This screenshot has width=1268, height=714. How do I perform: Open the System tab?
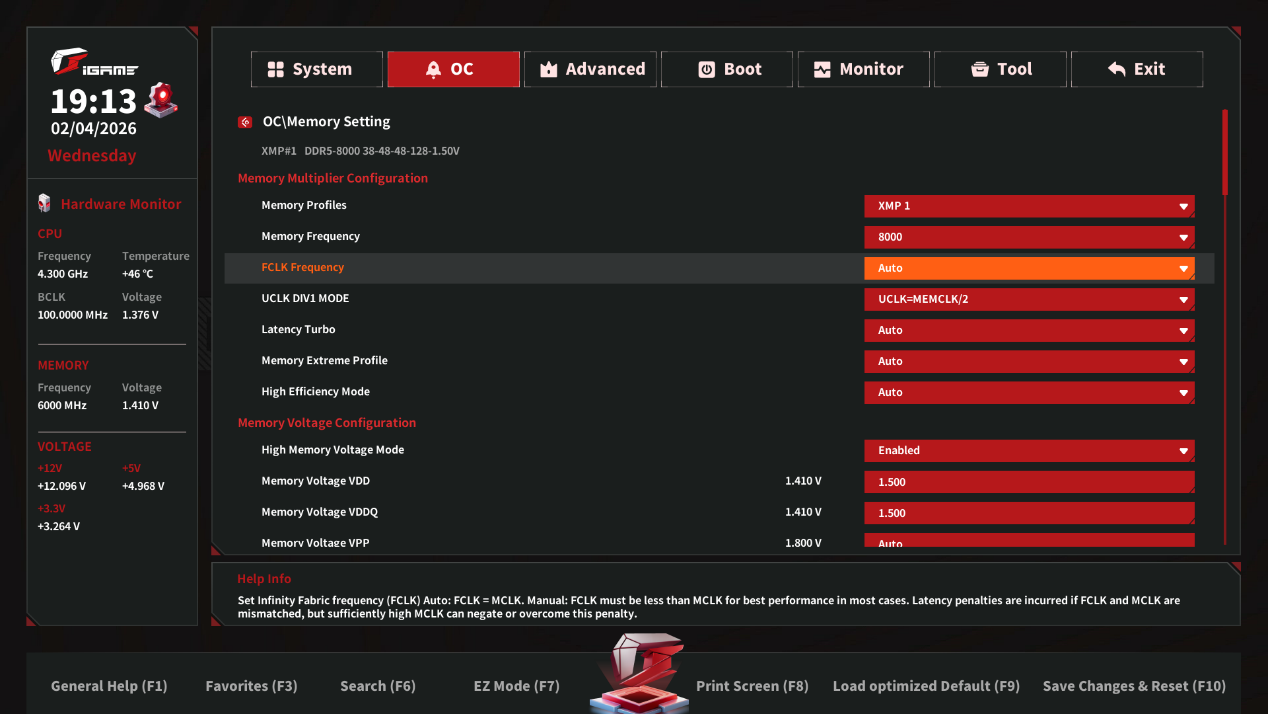[317, 69]
